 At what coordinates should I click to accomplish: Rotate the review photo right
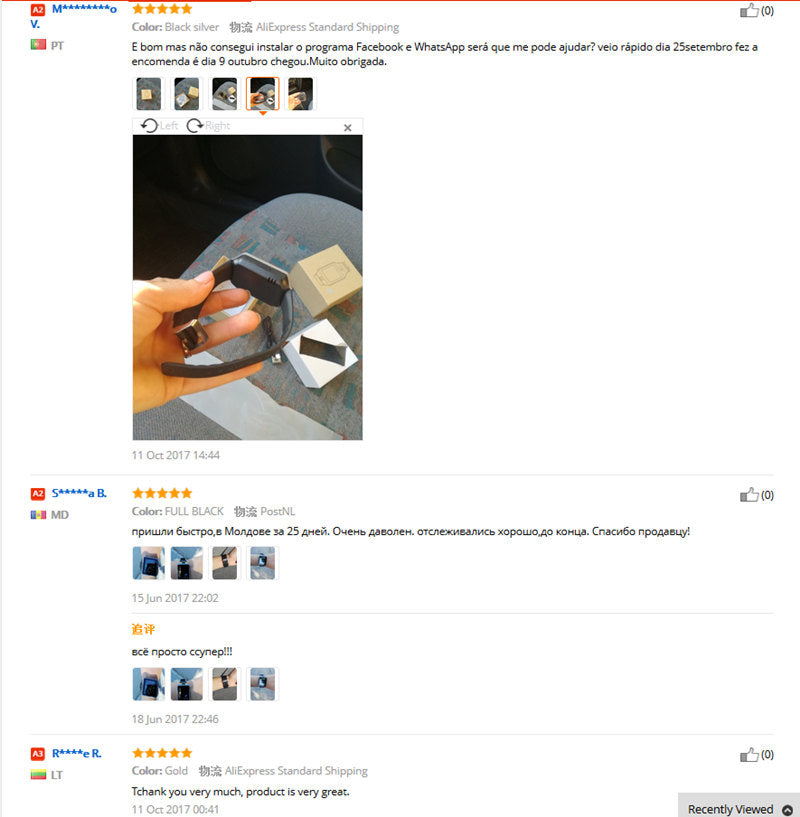[x=208, y=126]
